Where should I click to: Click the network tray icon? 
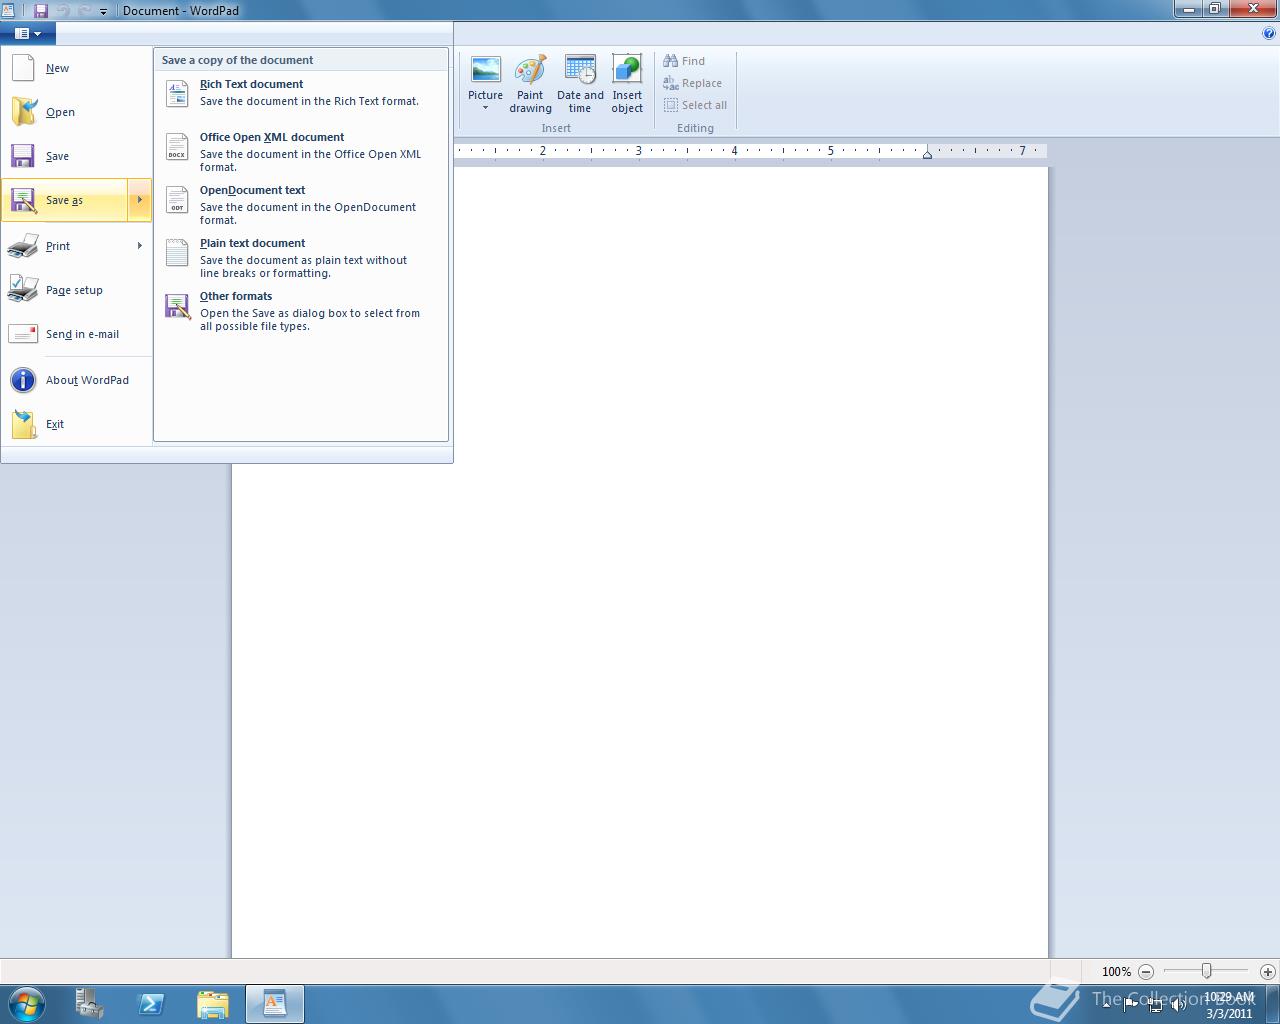click(x=1155, y=1005)
